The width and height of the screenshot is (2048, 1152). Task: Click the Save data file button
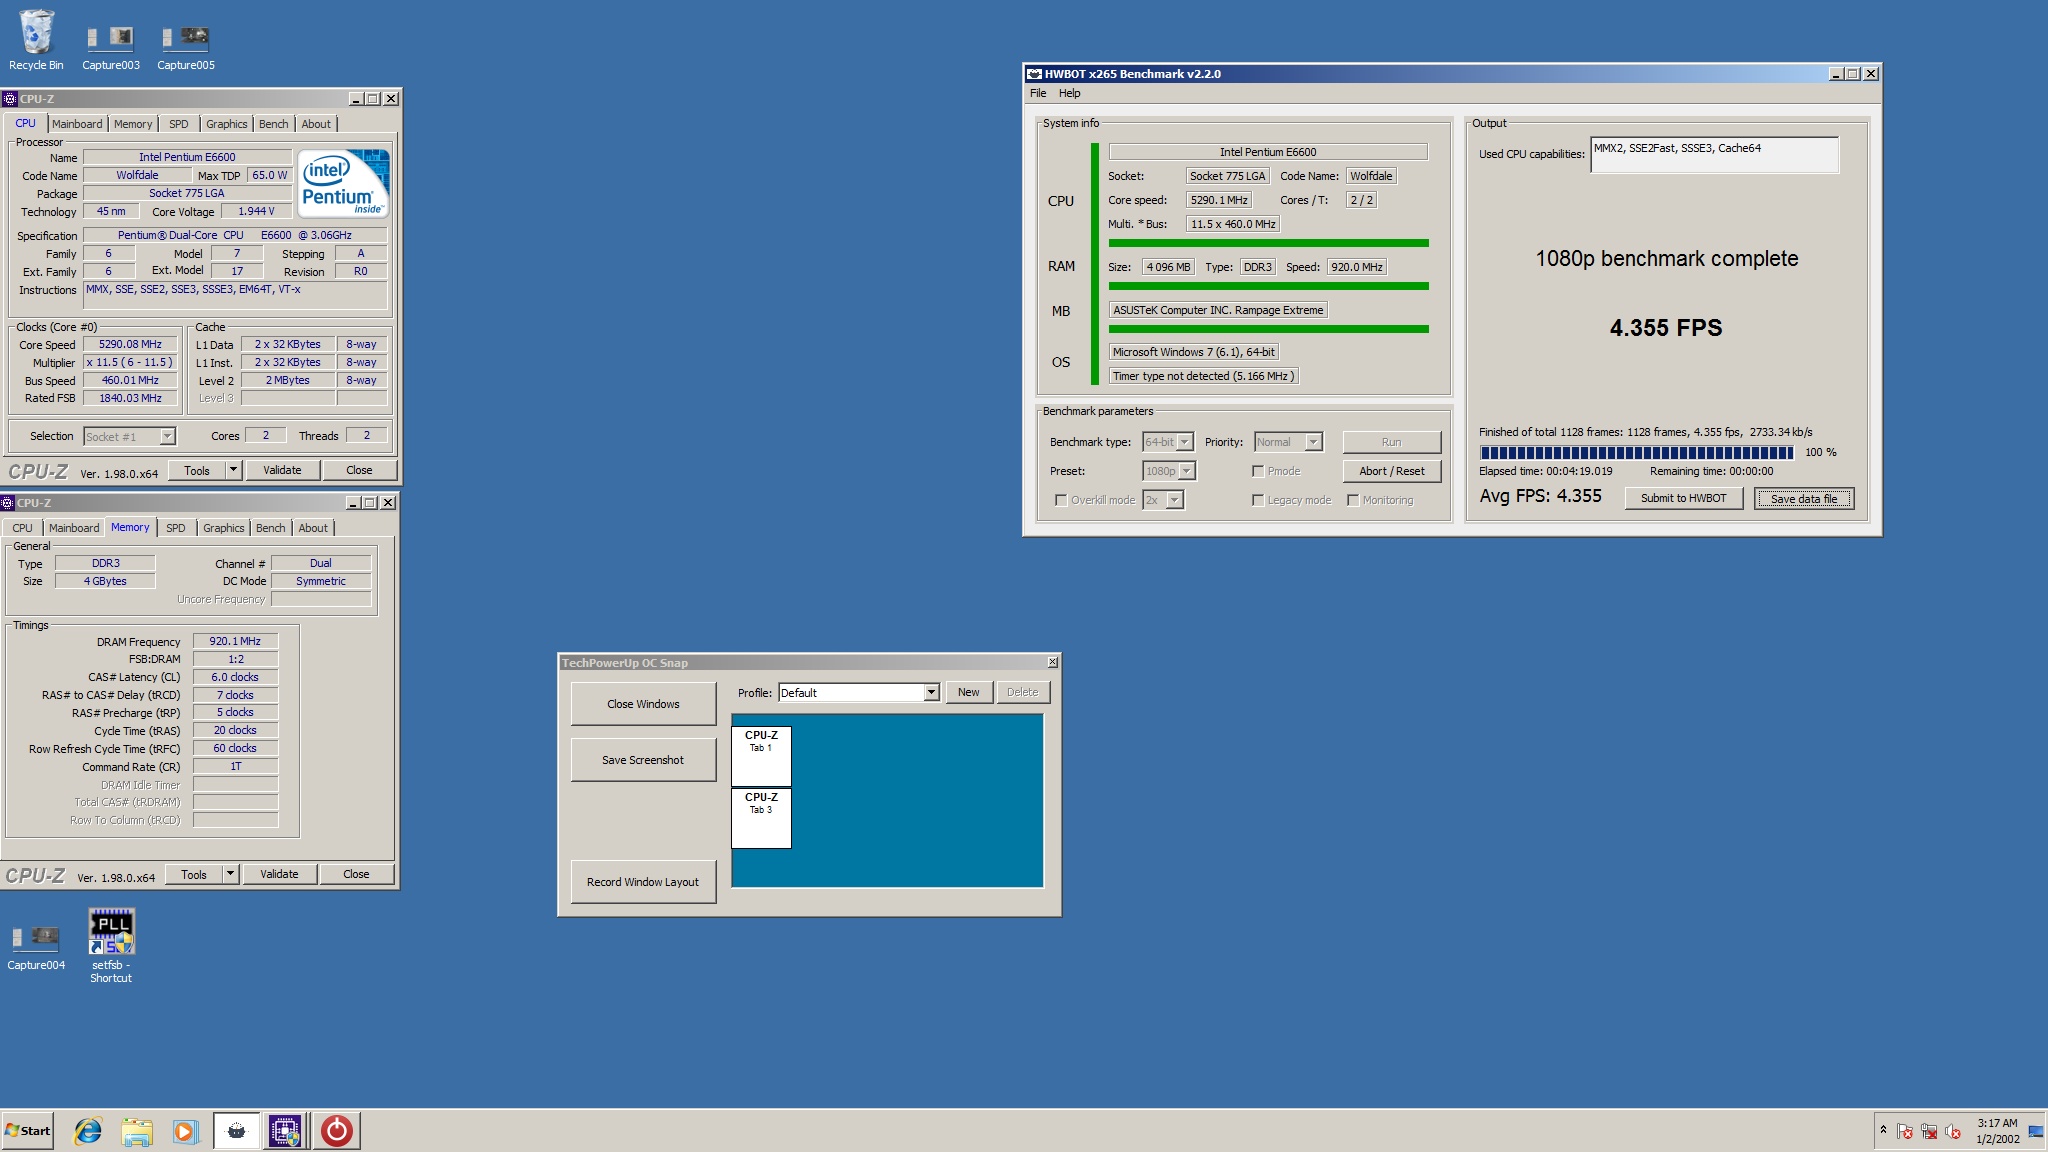pyautogui.click(x=1804, y=499)
